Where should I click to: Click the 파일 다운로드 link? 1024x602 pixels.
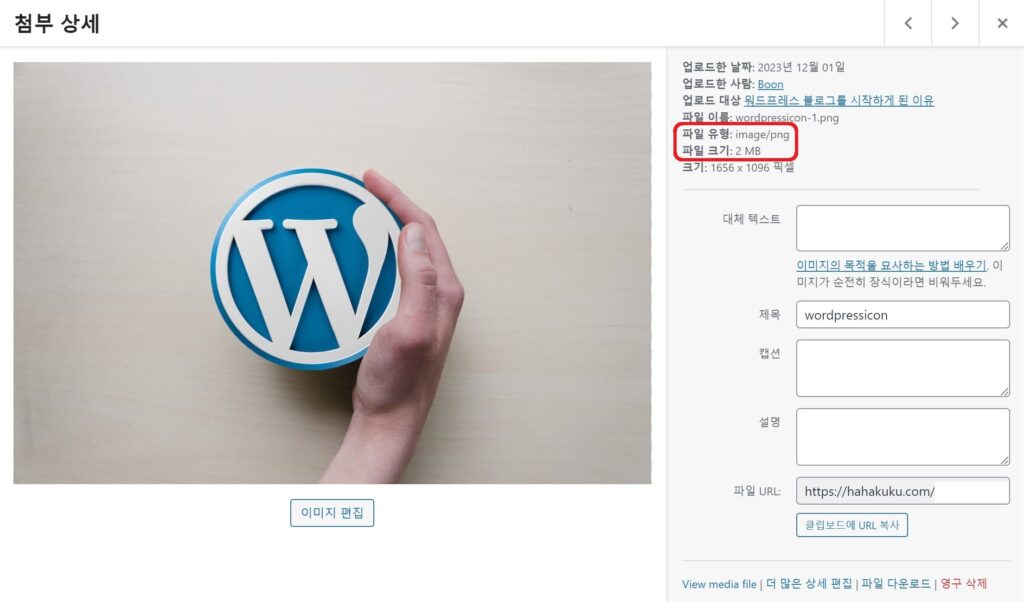point(896,584)
